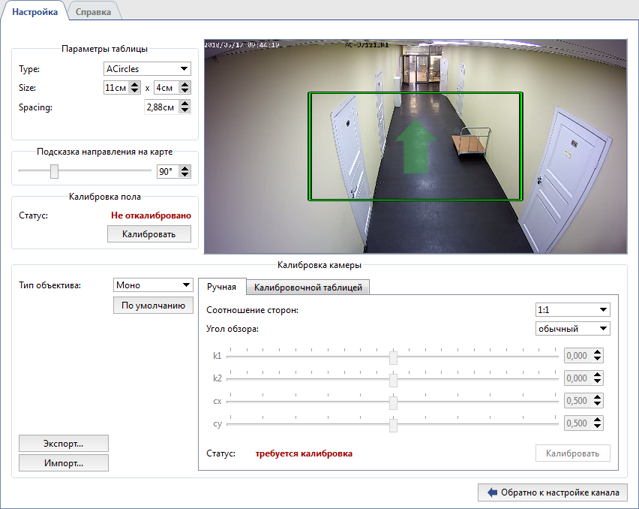Click the Импорт... button
Image resolution: width=639 pixels, height=509 pixels.
point(63,463)
